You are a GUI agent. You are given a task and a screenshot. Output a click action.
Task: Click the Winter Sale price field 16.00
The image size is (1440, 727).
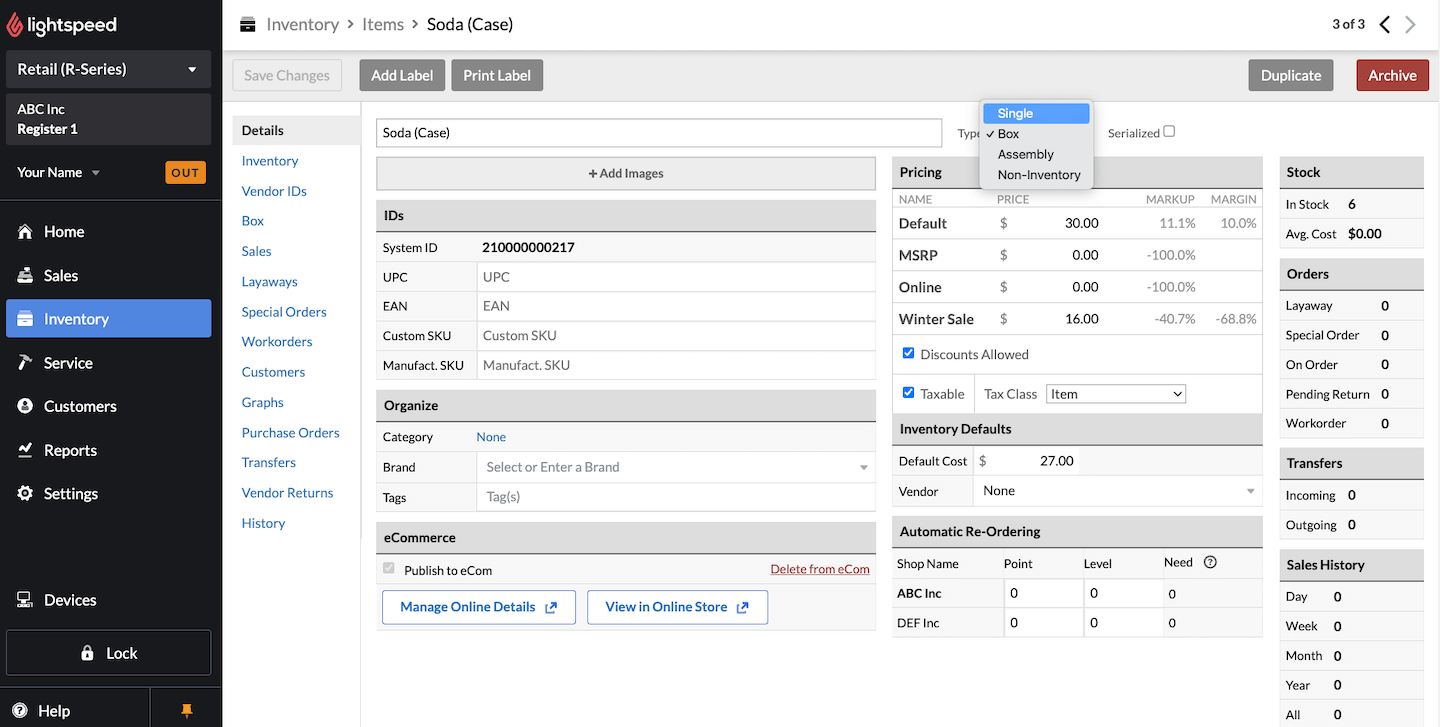(x=1057, y=319)
